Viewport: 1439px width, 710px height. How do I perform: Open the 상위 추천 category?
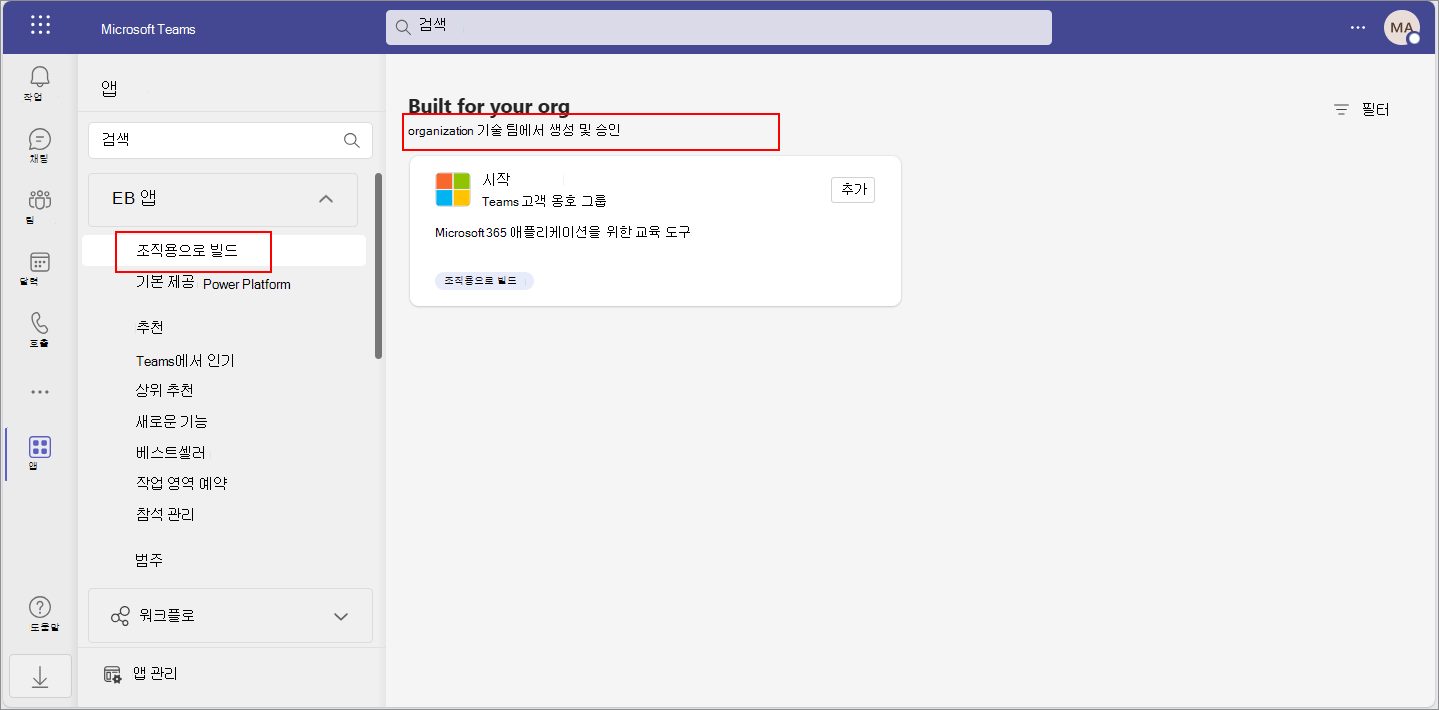coord(165,390)
